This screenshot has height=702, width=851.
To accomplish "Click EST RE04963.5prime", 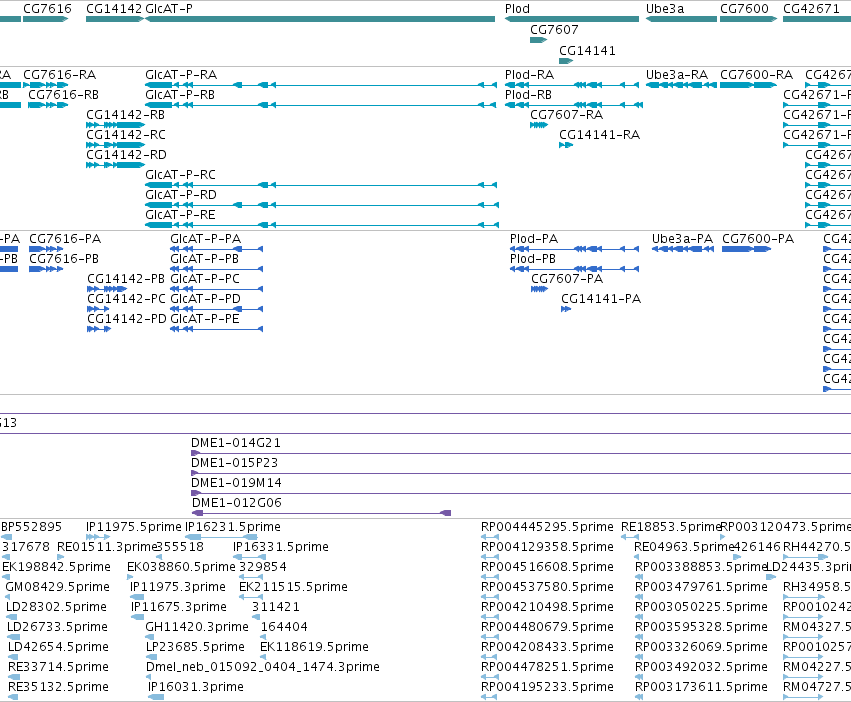I will (638, 557).
